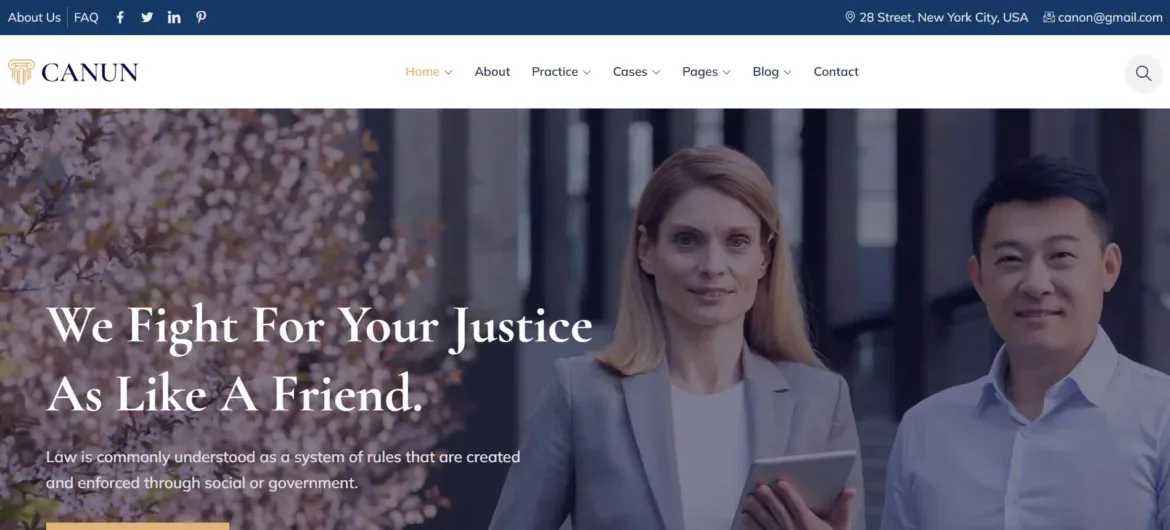The height and width of the screenshot is (530, 1170).
Task: Open the LinkedIn social icon
Action: [174, 17]
